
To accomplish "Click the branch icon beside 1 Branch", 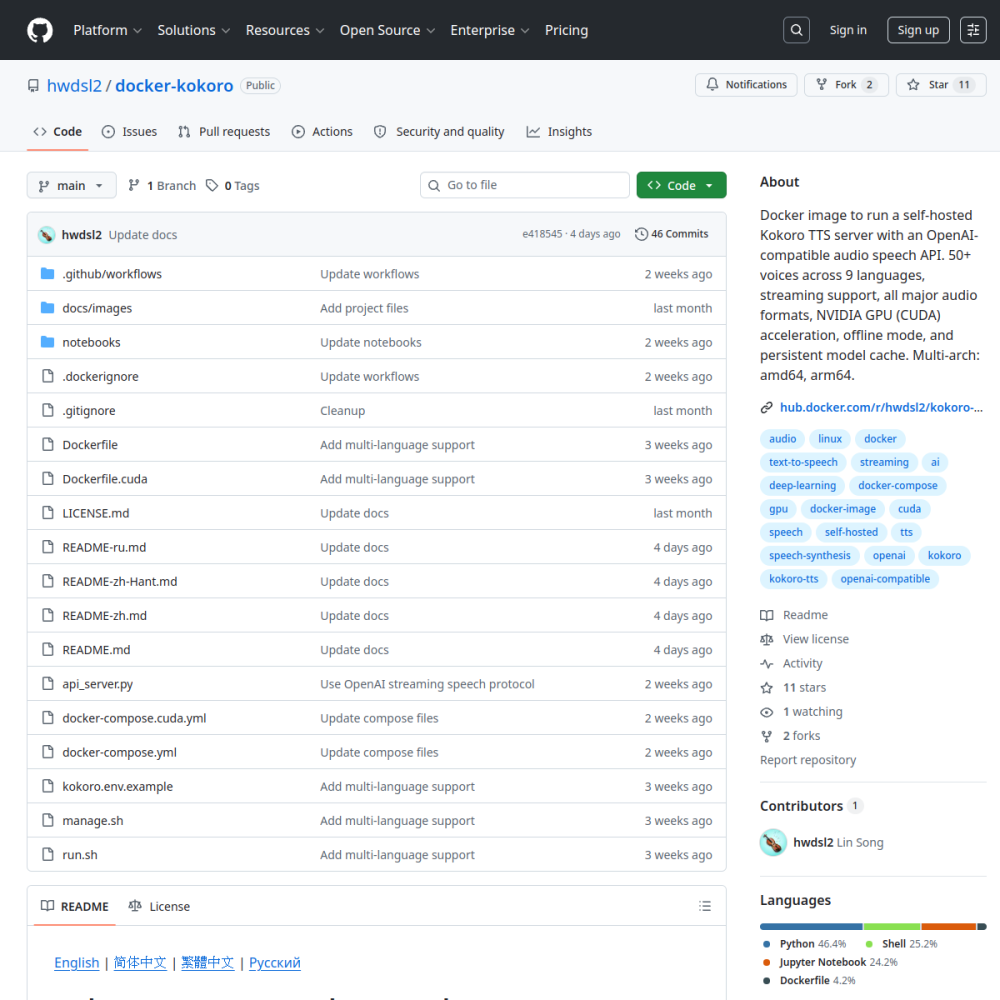I will pos(133,185).
